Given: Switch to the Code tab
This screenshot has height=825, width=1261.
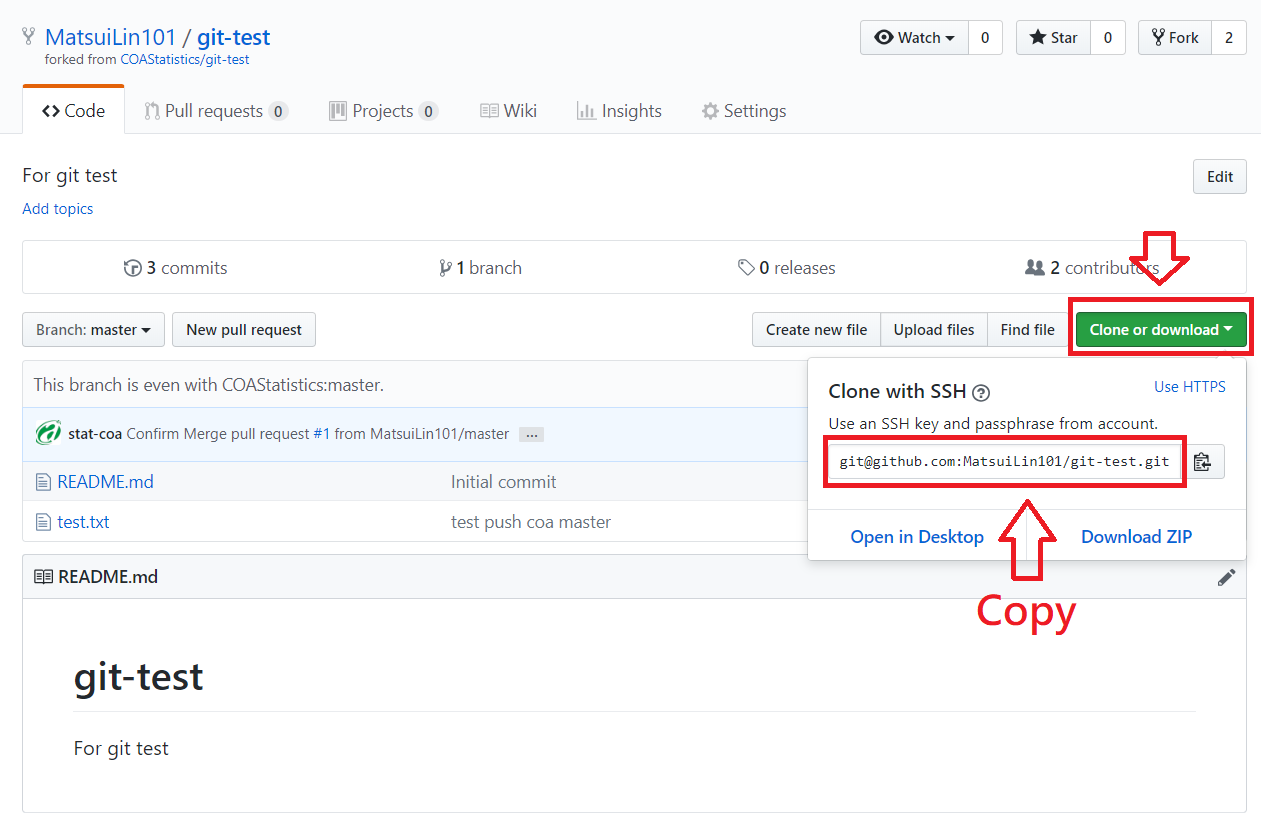Looking at the screenshot, I should [74, 111].
